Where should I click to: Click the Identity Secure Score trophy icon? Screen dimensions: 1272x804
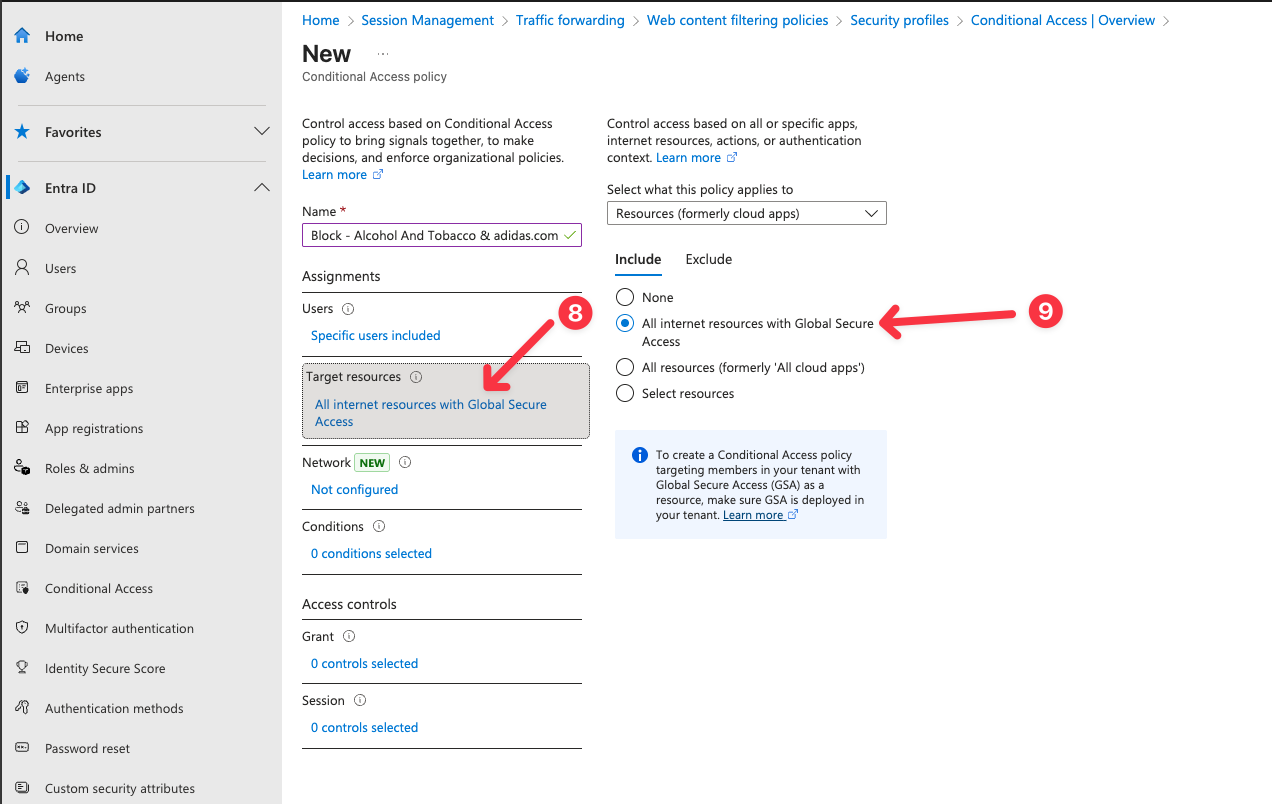point(22,668)
